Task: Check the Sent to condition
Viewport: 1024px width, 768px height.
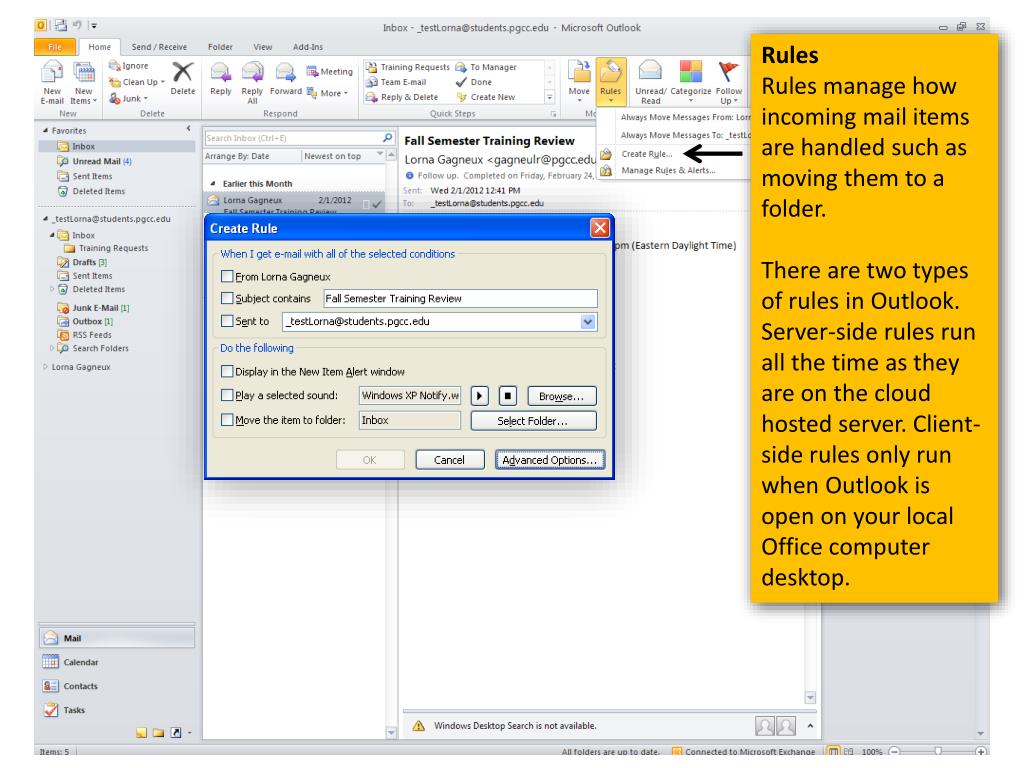Action: [x=227, y=321]
